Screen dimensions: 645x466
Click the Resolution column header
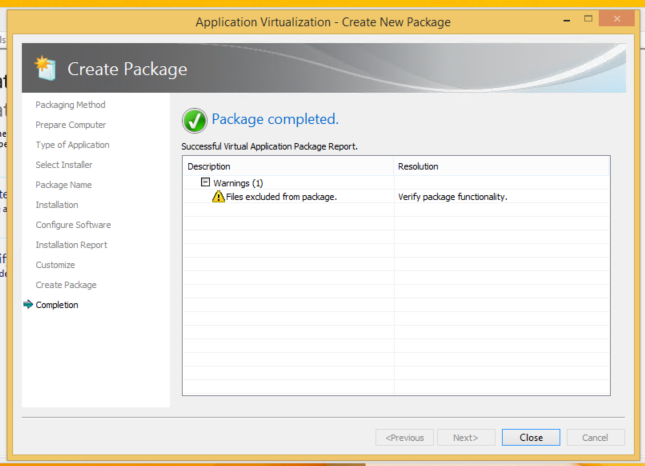click(x=418, y=166)
